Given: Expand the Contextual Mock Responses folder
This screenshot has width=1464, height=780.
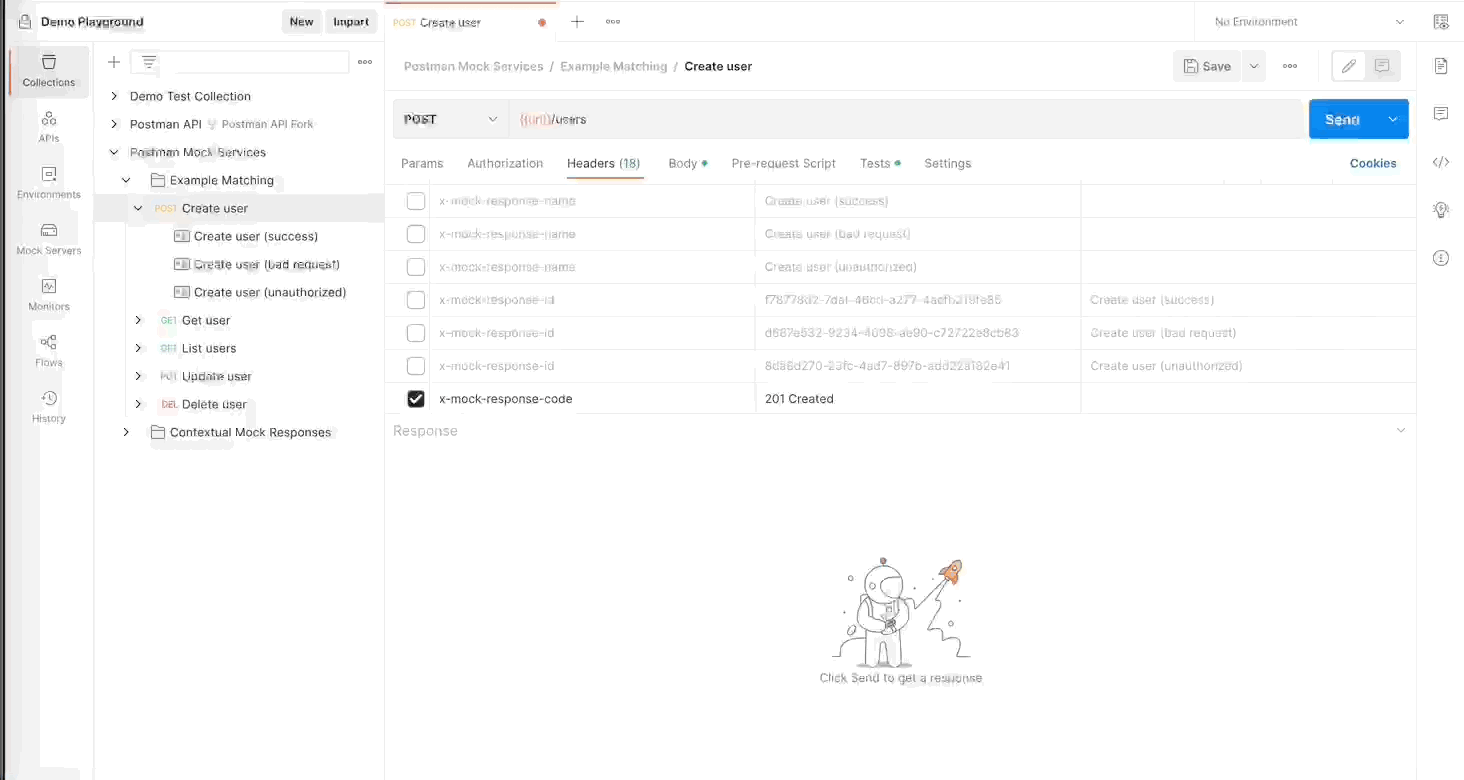Looking at the screenshot, I should tap(126, 432).
